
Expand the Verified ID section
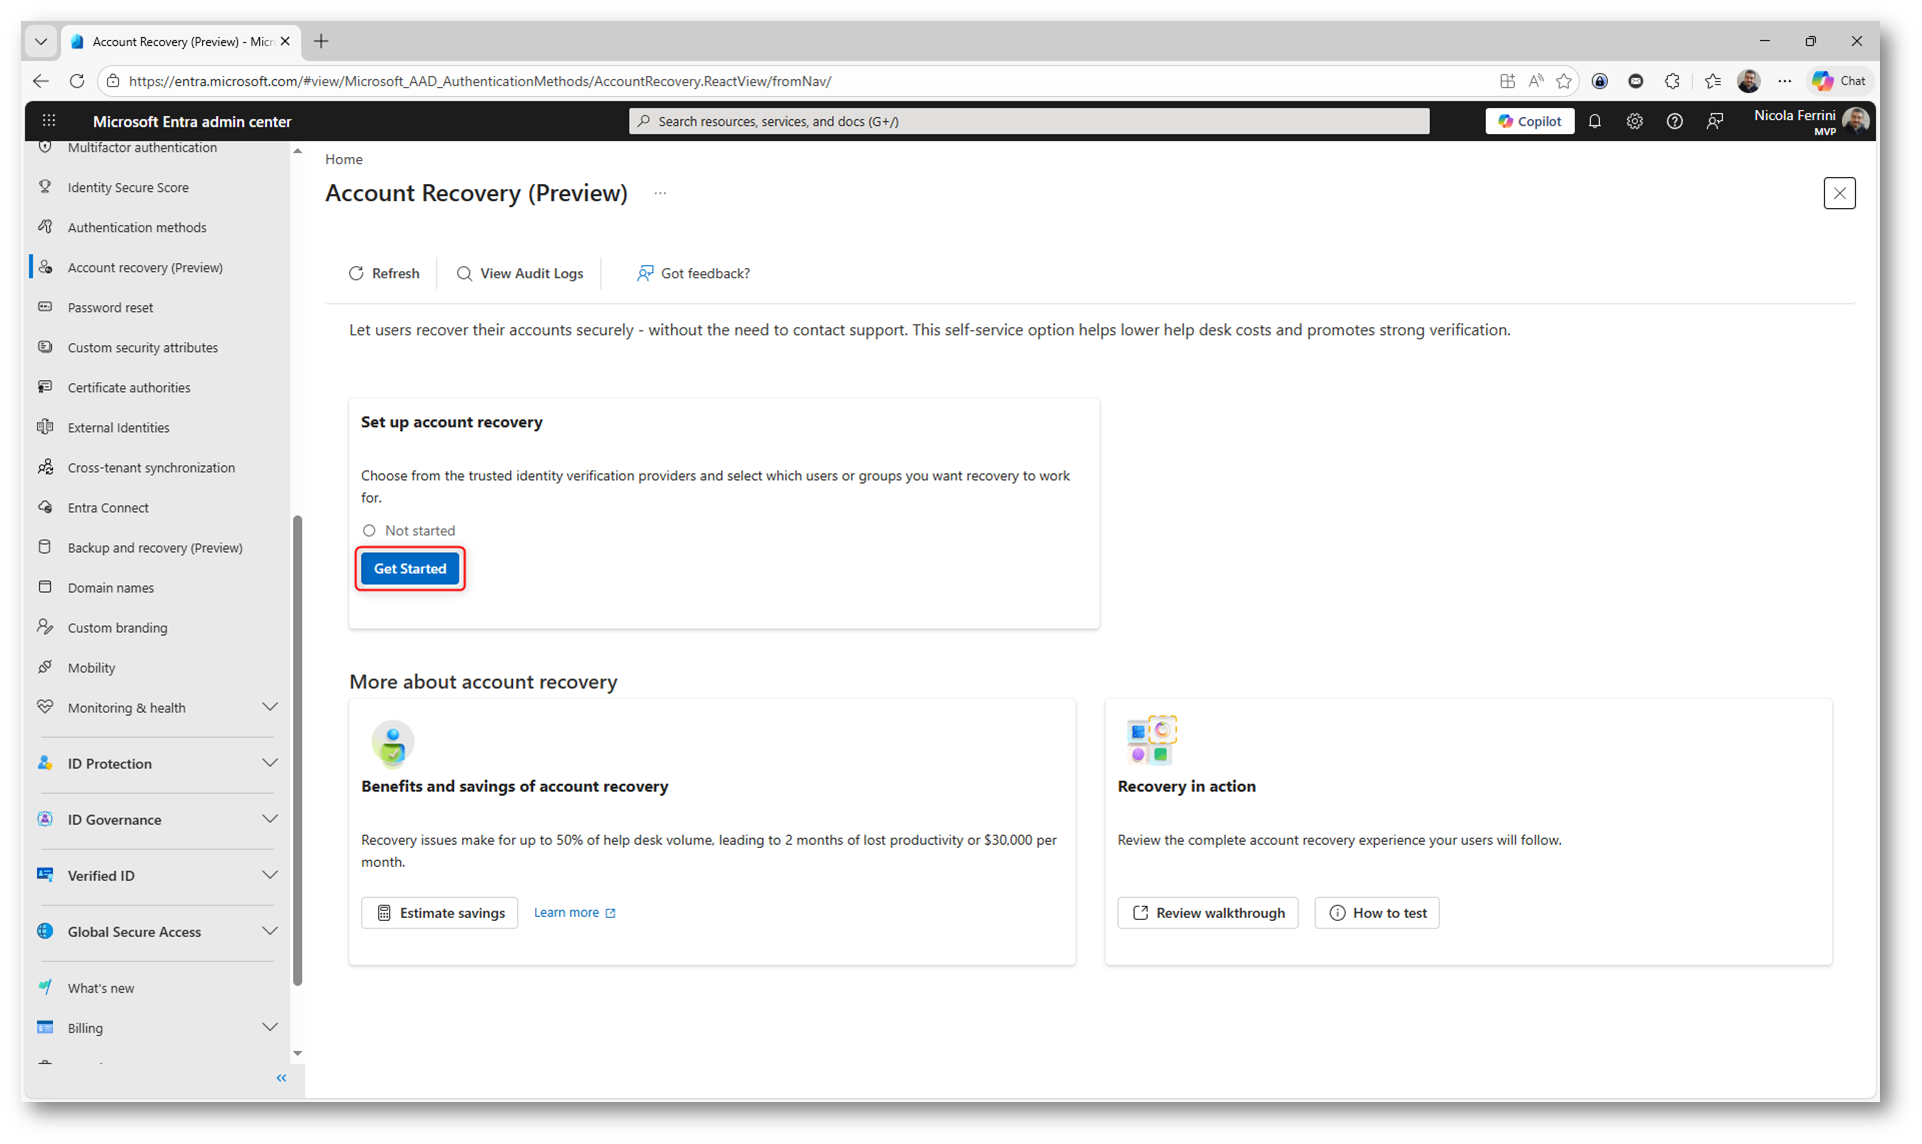point(269,875)
